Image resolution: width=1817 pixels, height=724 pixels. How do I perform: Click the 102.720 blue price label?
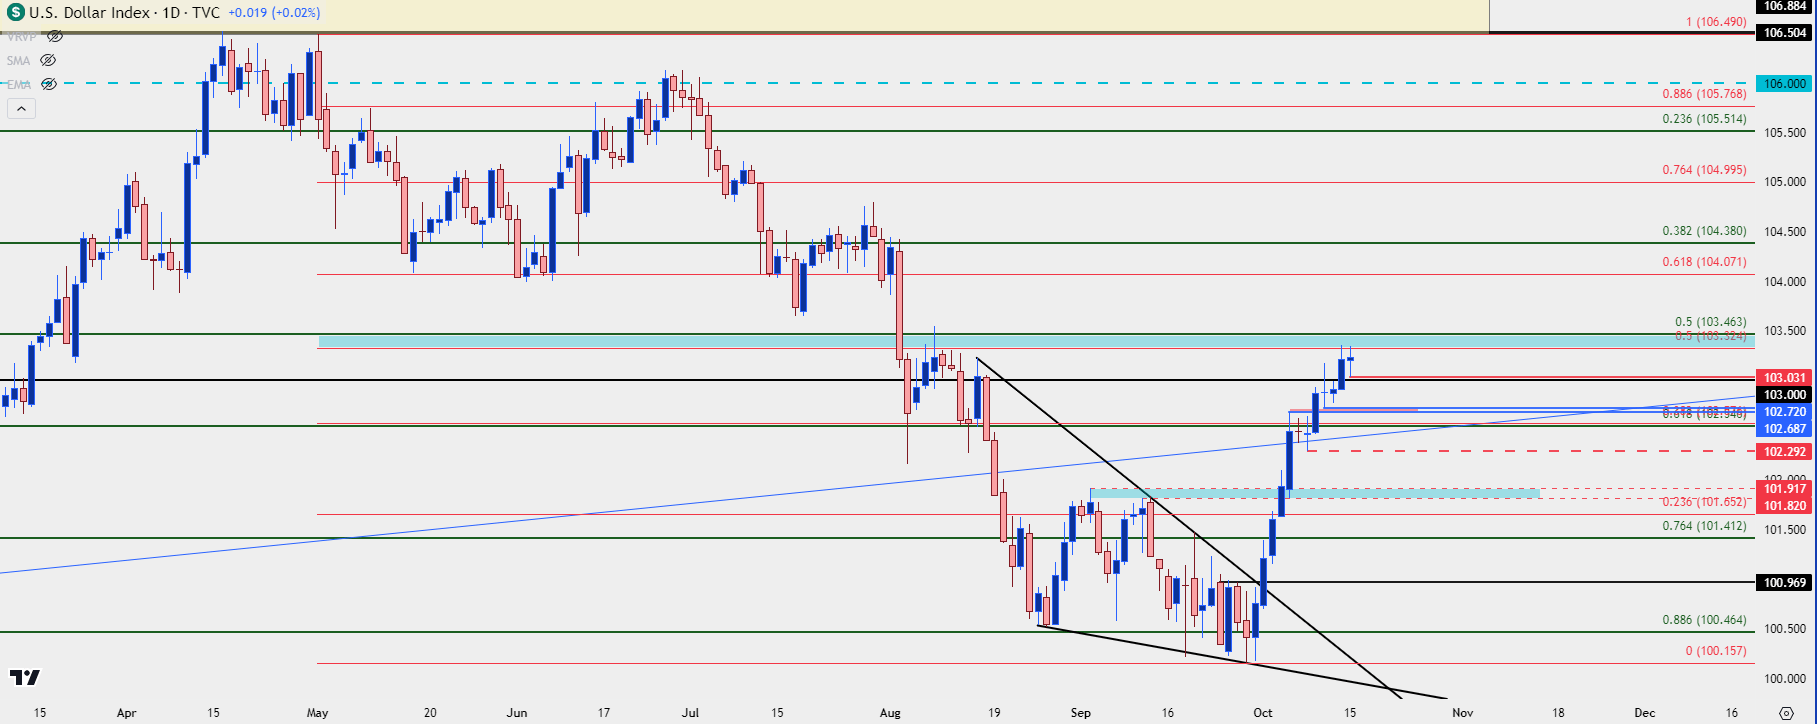click(x=1785, y=411)
